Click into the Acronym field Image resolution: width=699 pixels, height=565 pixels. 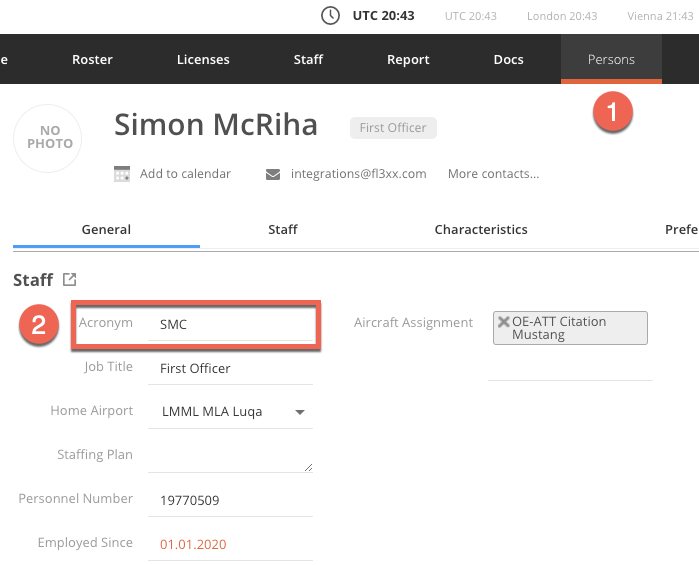[x=230, y=325]
